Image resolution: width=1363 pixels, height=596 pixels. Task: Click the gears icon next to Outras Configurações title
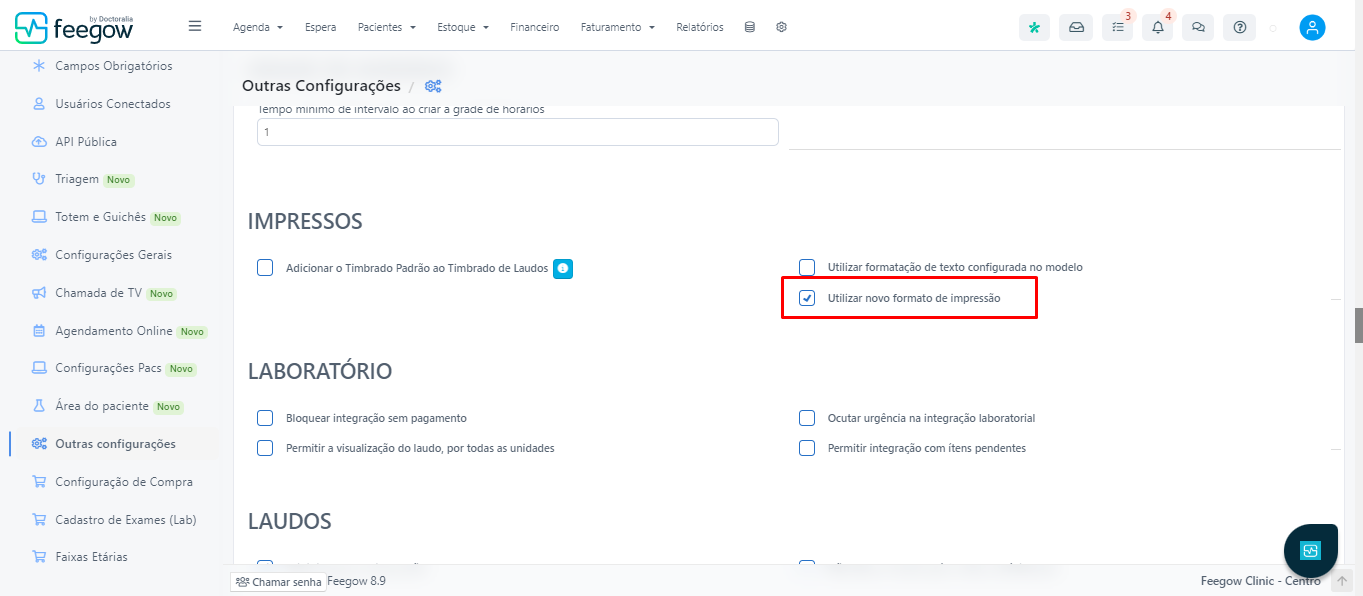point(433,87)
